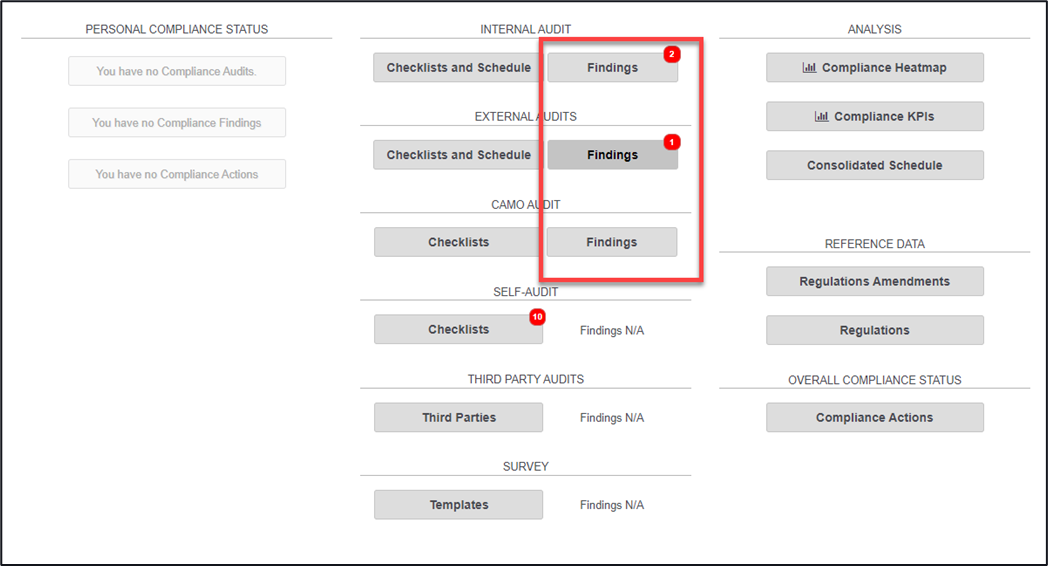1048x566 pixels.
Task: Open Internal Audit Checklists and Schedule
Action: point(458,68)
